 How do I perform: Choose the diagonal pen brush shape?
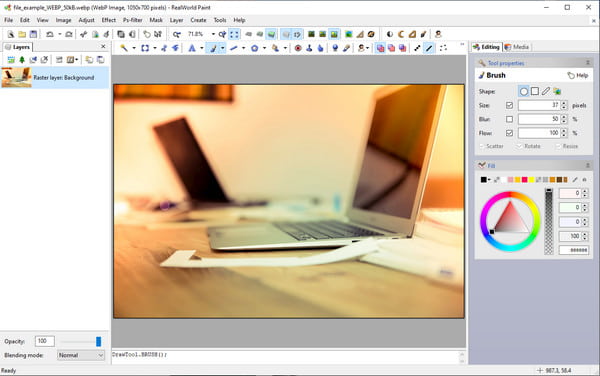[x=546, y=91]
